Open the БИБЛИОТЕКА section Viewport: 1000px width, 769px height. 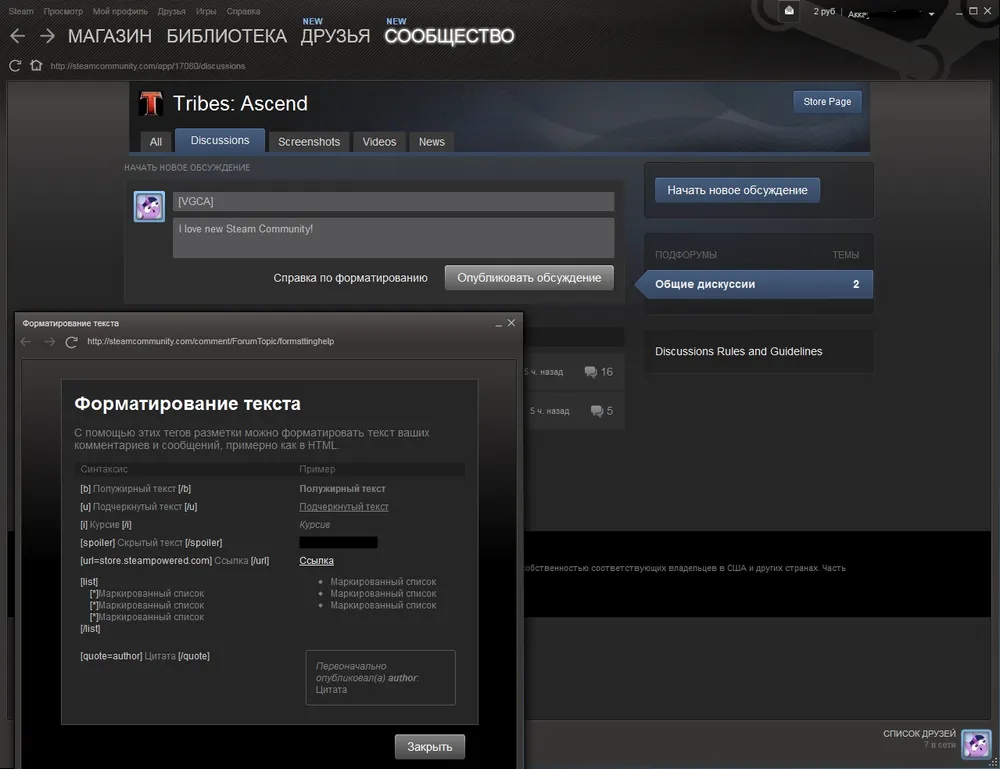226,36
